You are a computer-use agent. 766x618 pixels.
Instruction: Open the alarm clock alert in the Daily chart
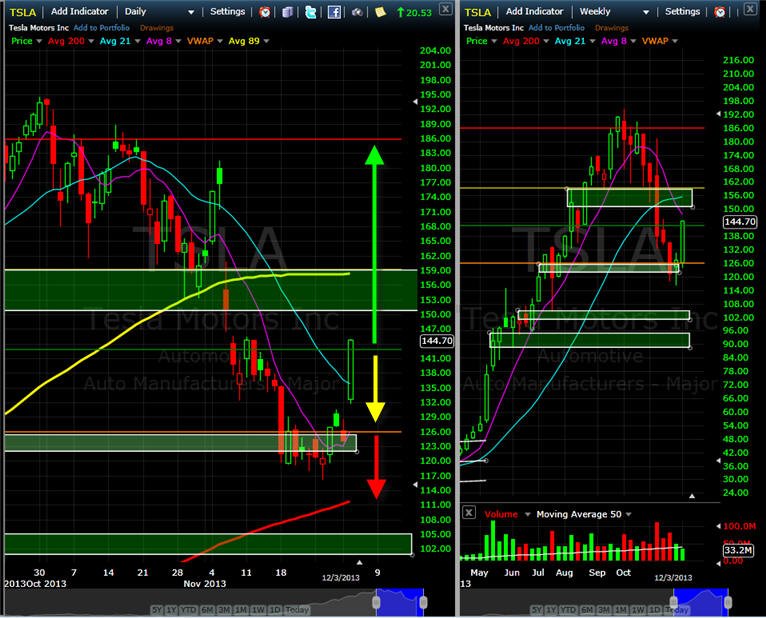click(264, 12)
